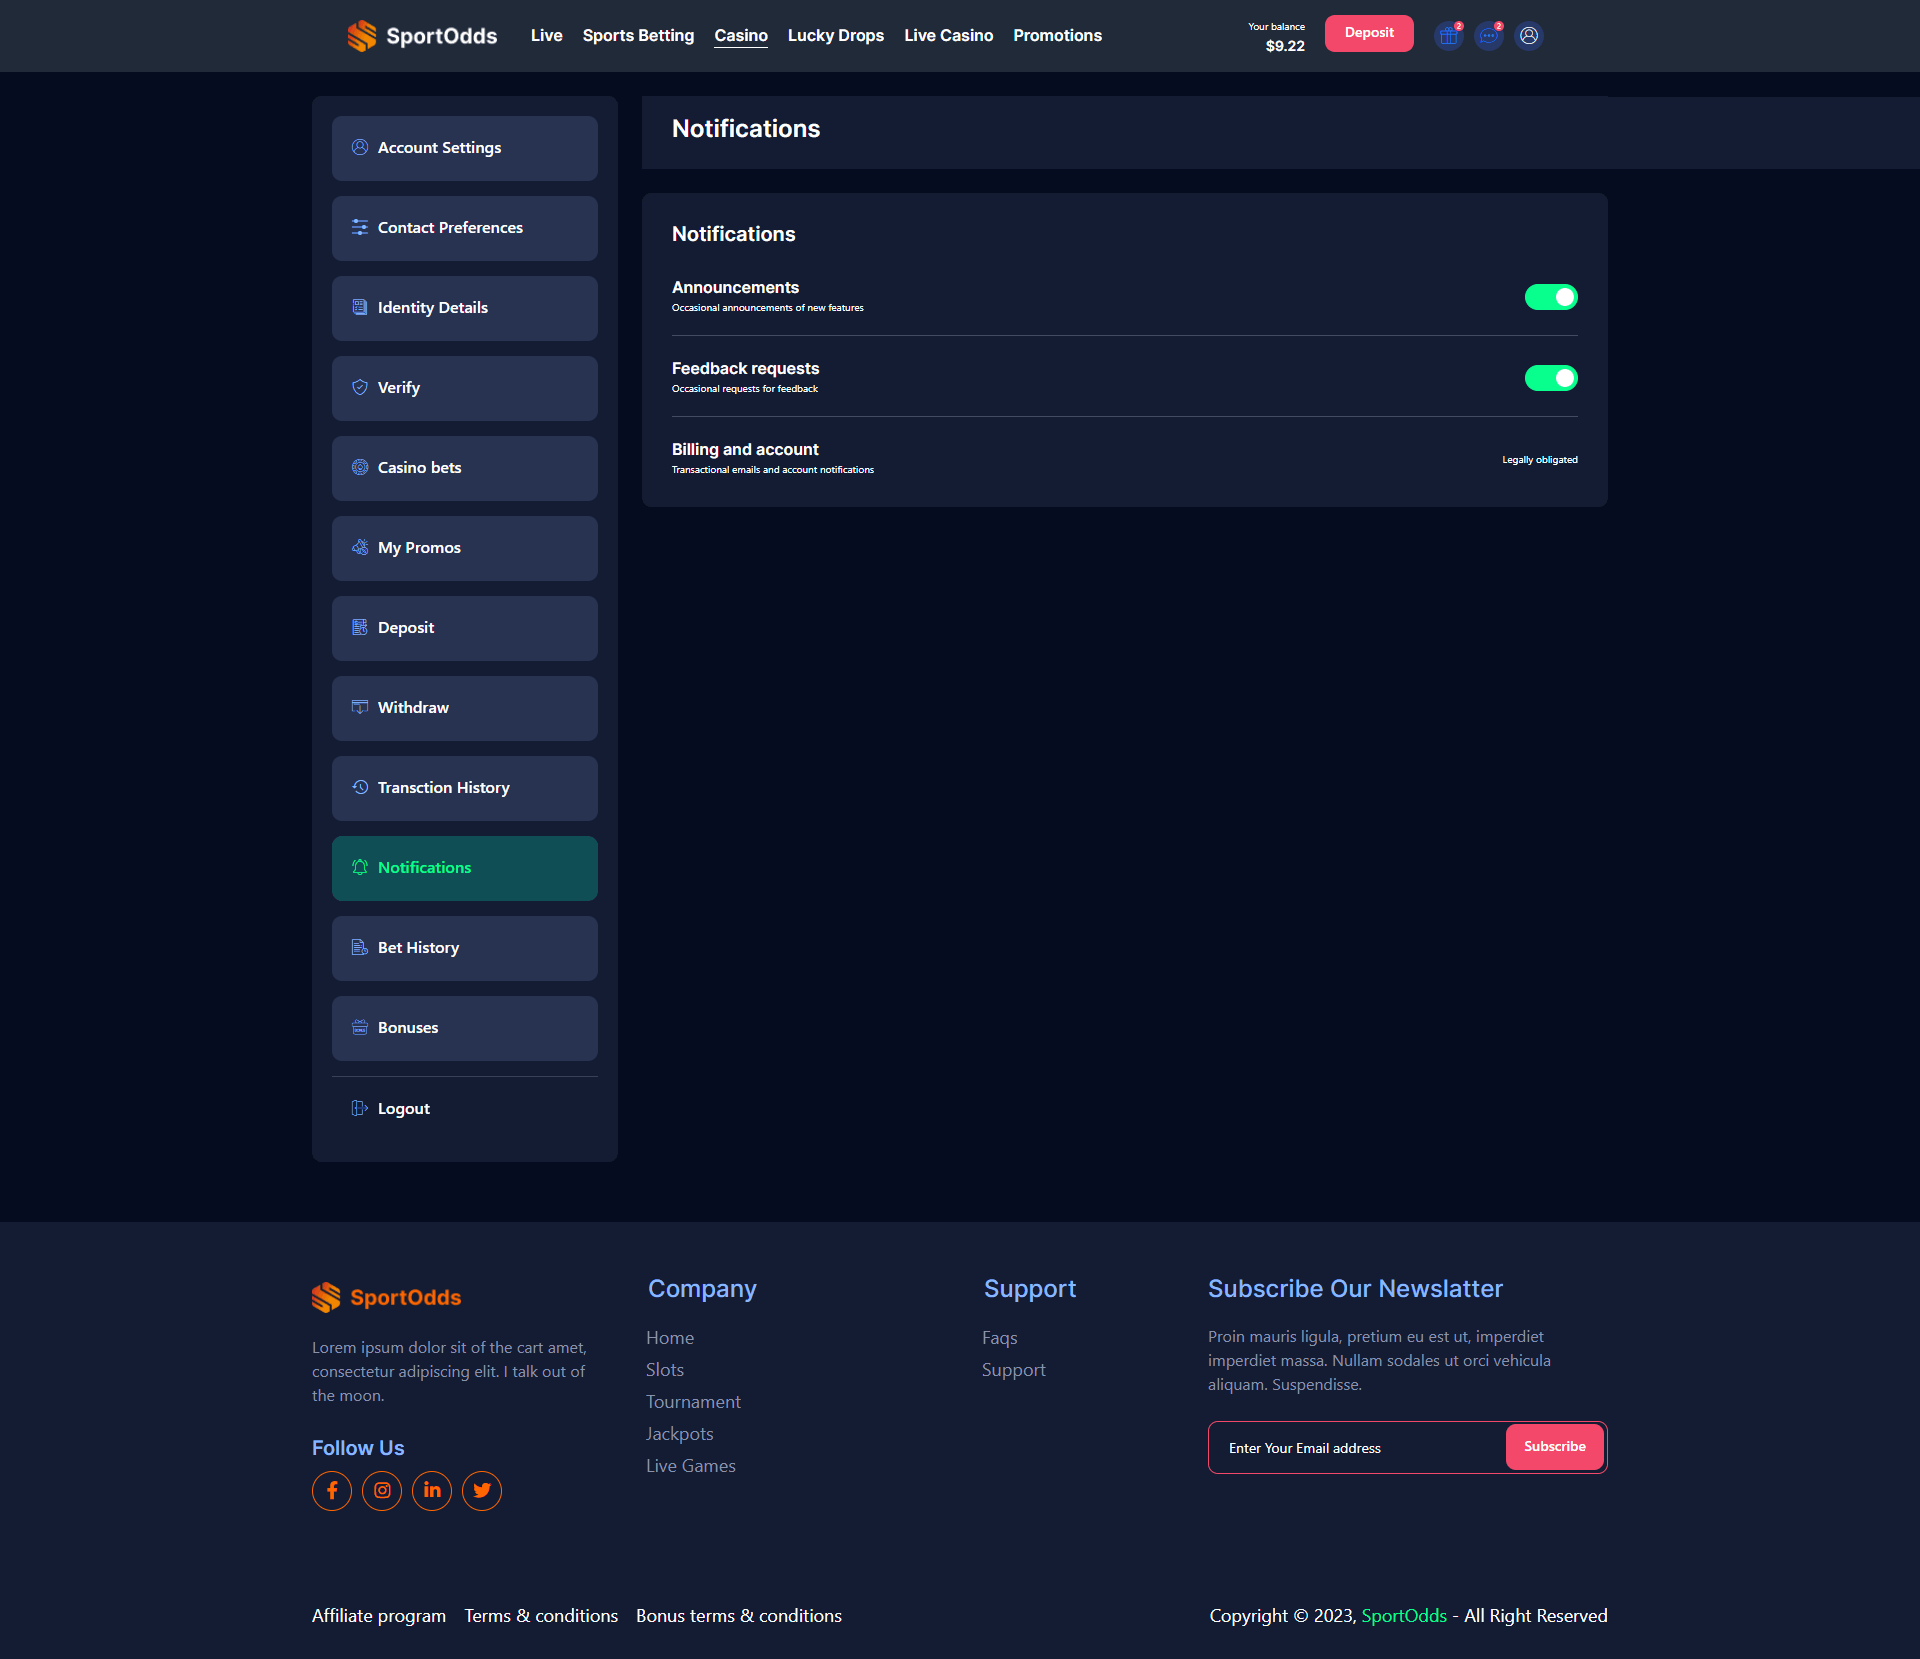Open the LinkedIn social icon
Screen dimensions: 1920x1659
[432, 1491]
